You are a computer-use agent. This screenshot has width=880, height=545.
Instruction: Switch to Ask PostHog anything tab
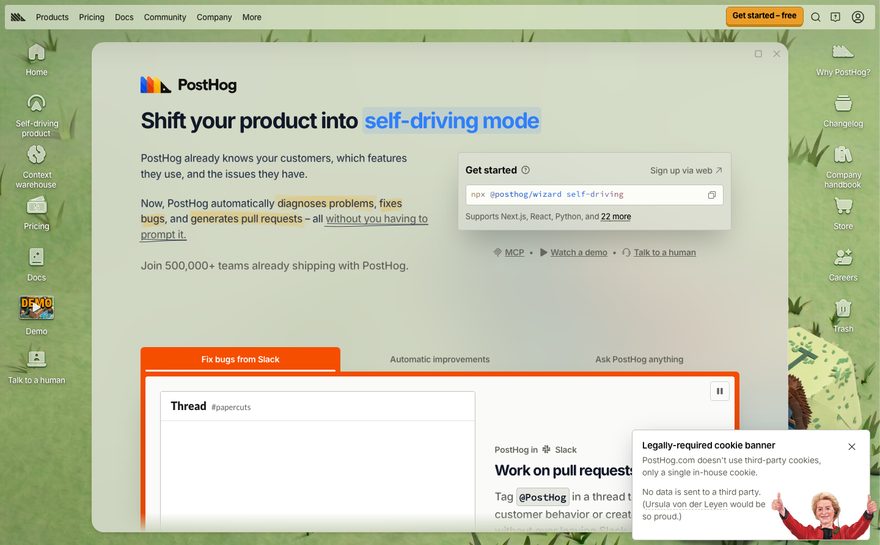point(639,359)
